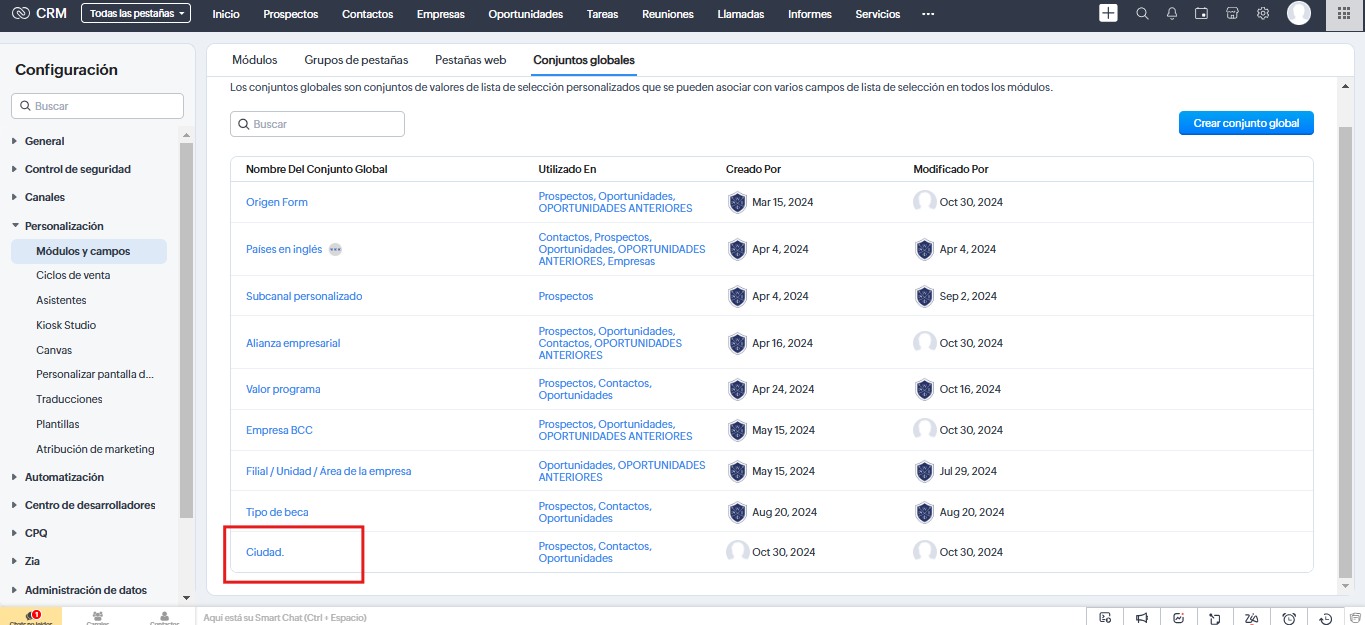This screenshot has height=625, width=1365.
Task: Click the settings gear icon
Action: pyautogui.click(x=1263, y=14)
